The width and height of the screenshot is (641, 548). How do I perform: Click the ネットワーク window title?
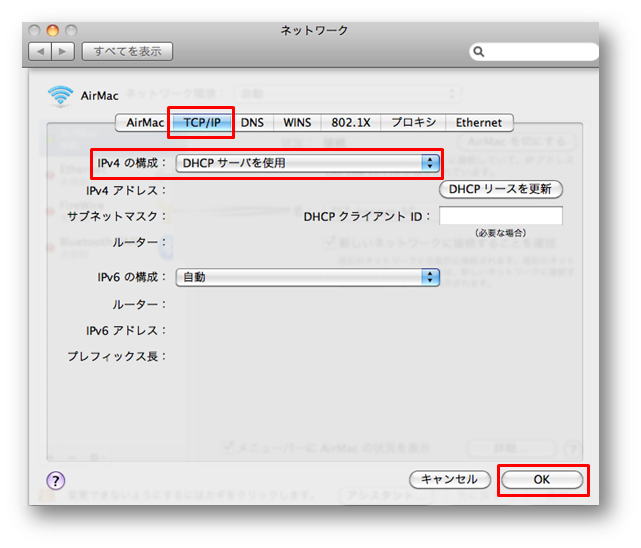(x=314, y=30)
